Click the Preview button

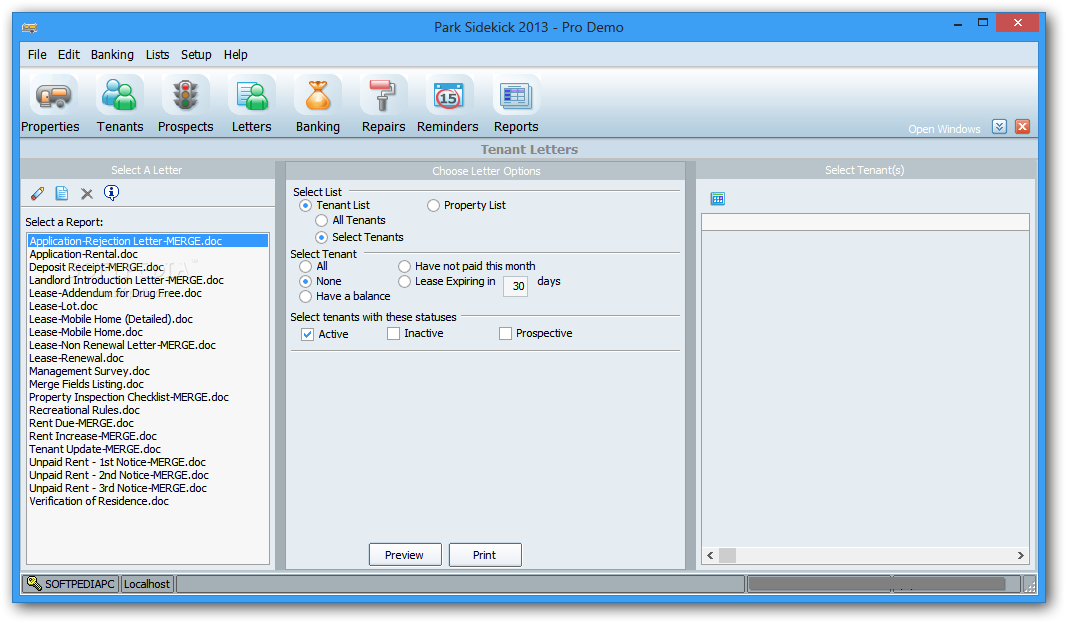click(405, 555)
